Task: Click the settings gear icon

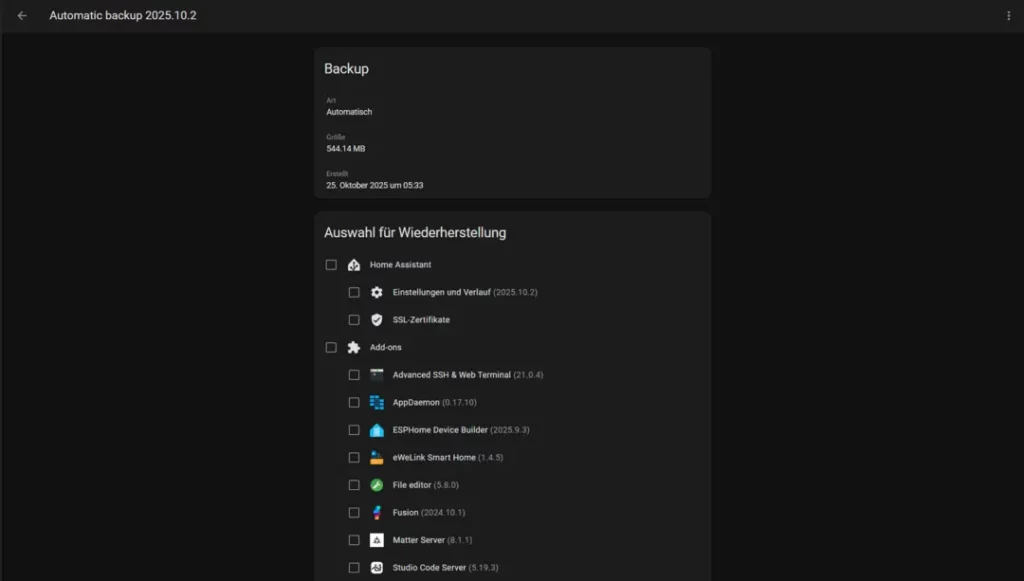Action: pyautogui.click(x=376, y=292)
